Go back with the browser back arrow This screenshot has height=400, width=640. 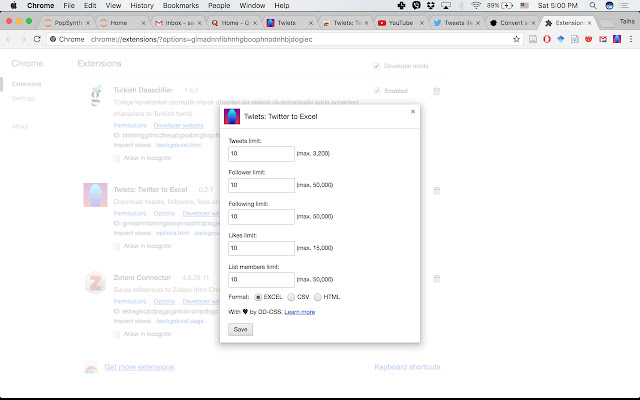(9, 39)
